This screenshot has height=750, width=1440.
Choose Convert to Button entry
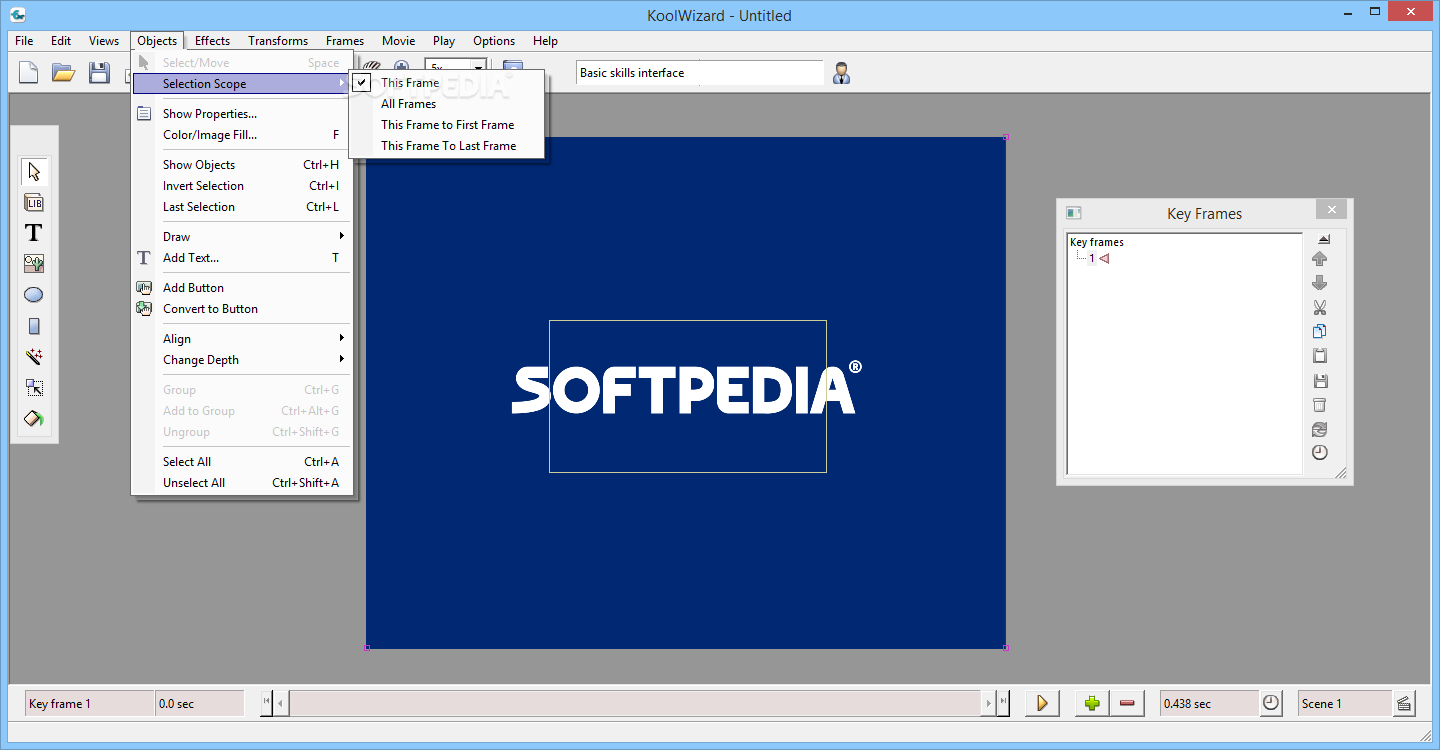click(241, 309)
